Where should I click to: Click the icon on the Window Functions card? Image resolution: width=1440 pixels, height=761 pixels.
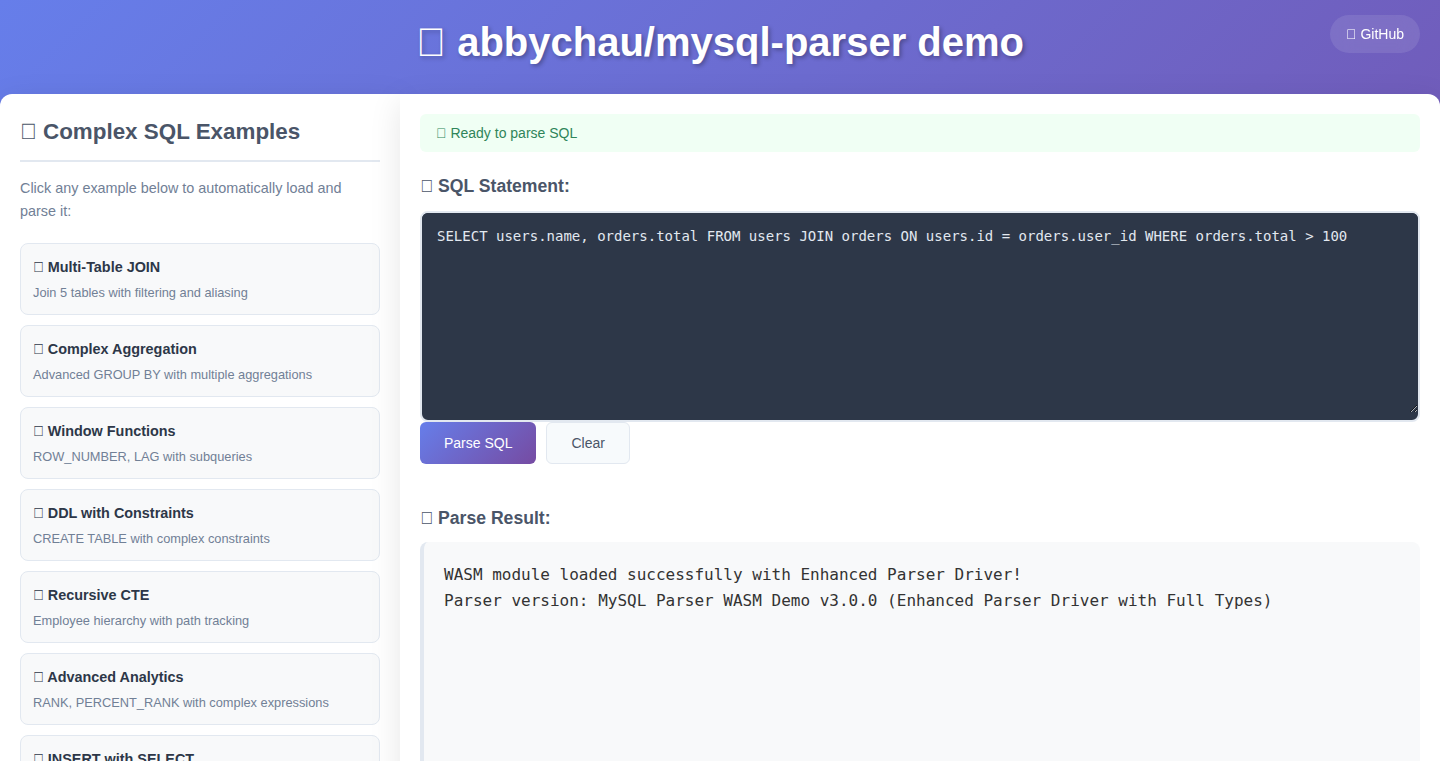coord(38,431)
